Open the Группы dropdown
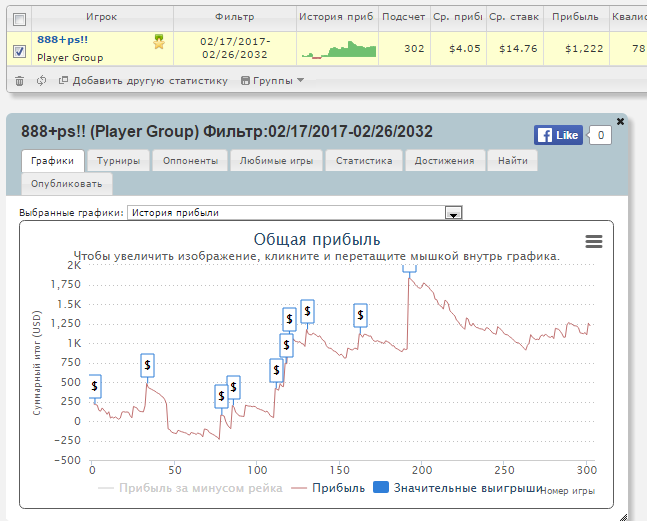This screenshot has width=647, height=521. pos(272,80)
